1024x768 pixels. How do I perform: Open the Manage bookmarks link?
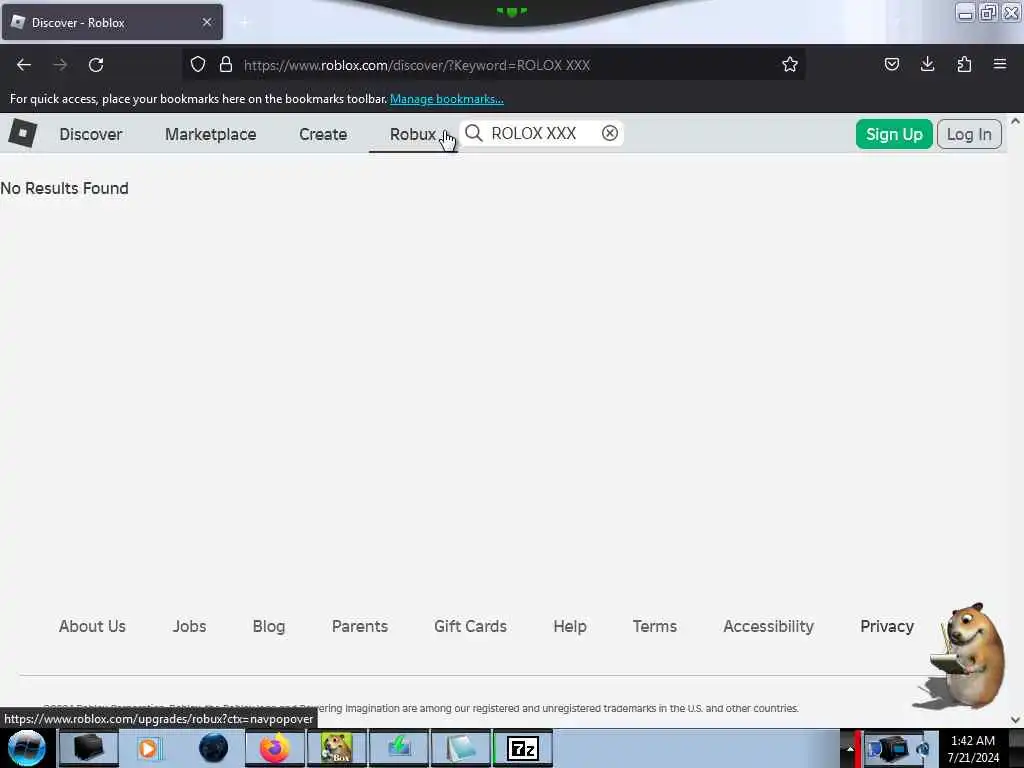click(x=447, y=99)
